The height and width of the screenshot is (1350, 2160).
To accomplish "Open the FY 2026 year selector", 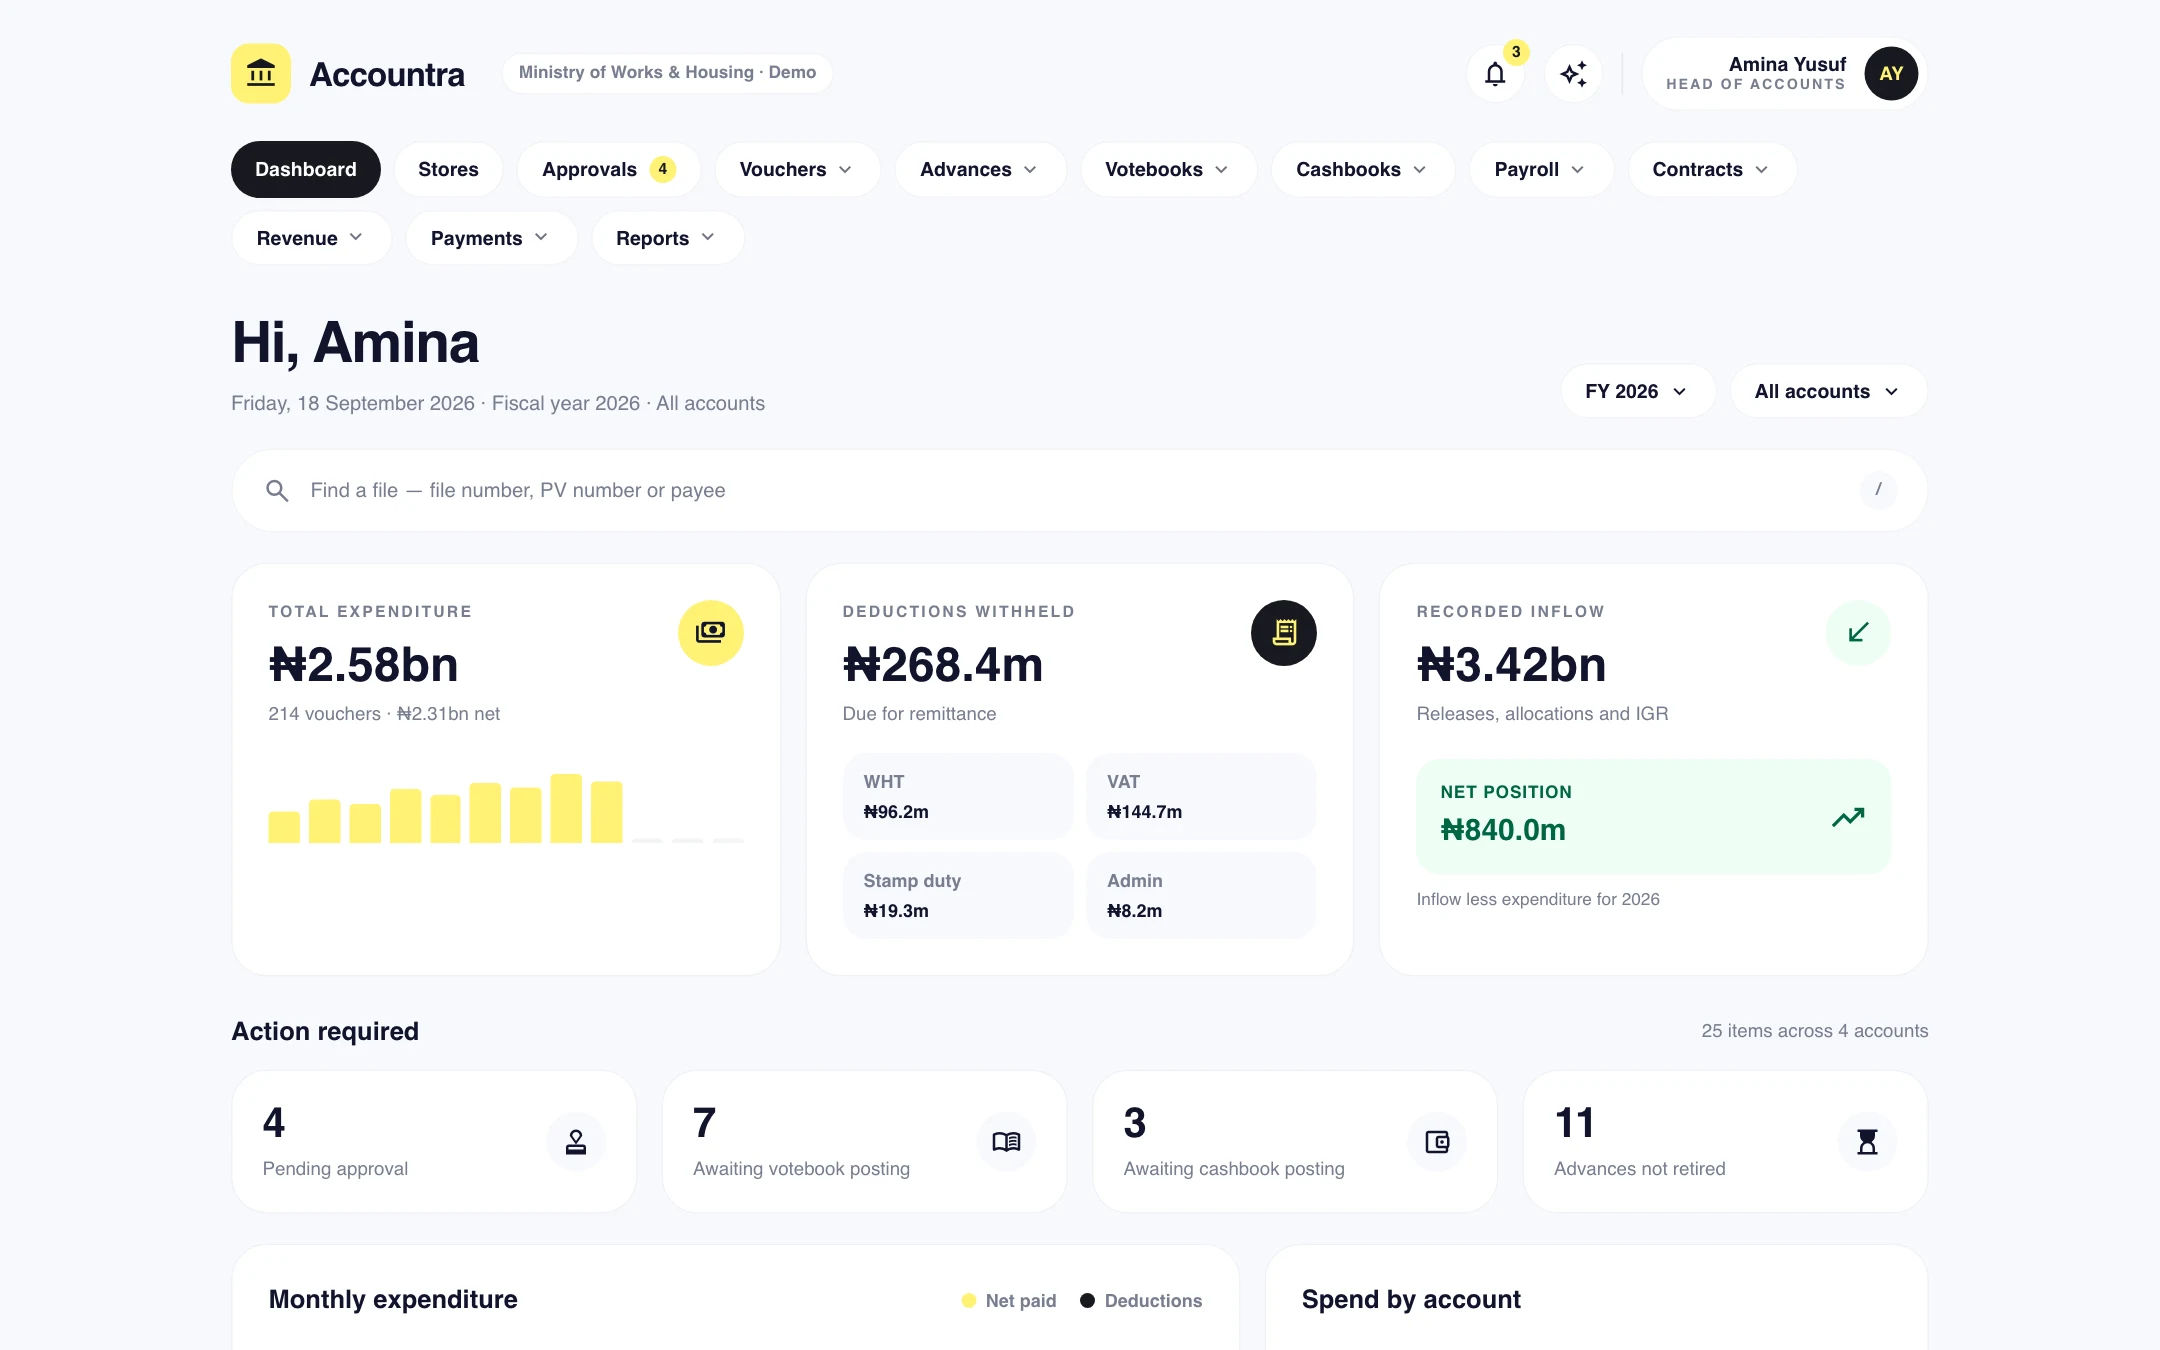I will 1638,391.
